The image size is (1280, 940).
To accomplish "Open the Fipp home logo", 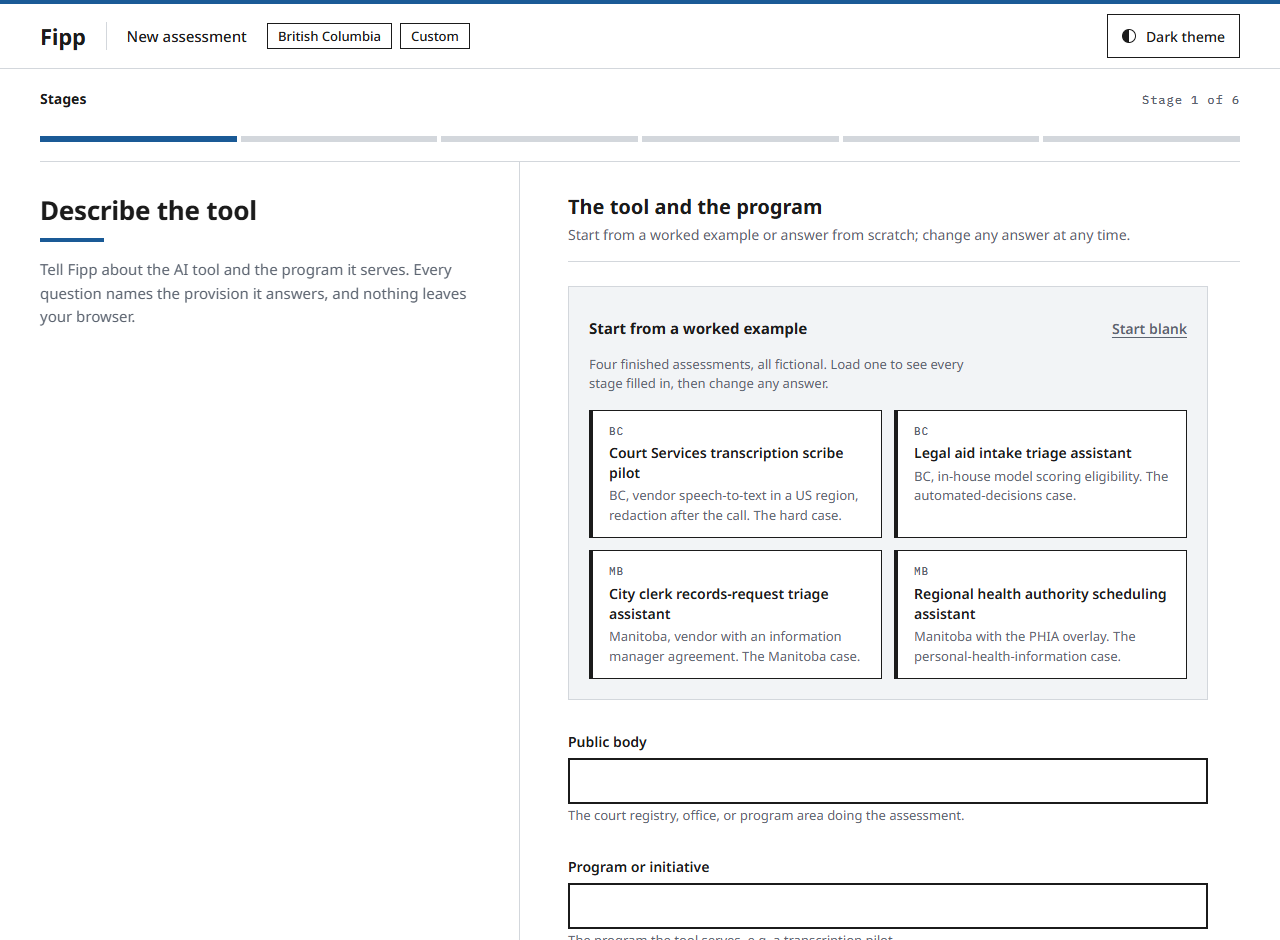I will [63, 37].
